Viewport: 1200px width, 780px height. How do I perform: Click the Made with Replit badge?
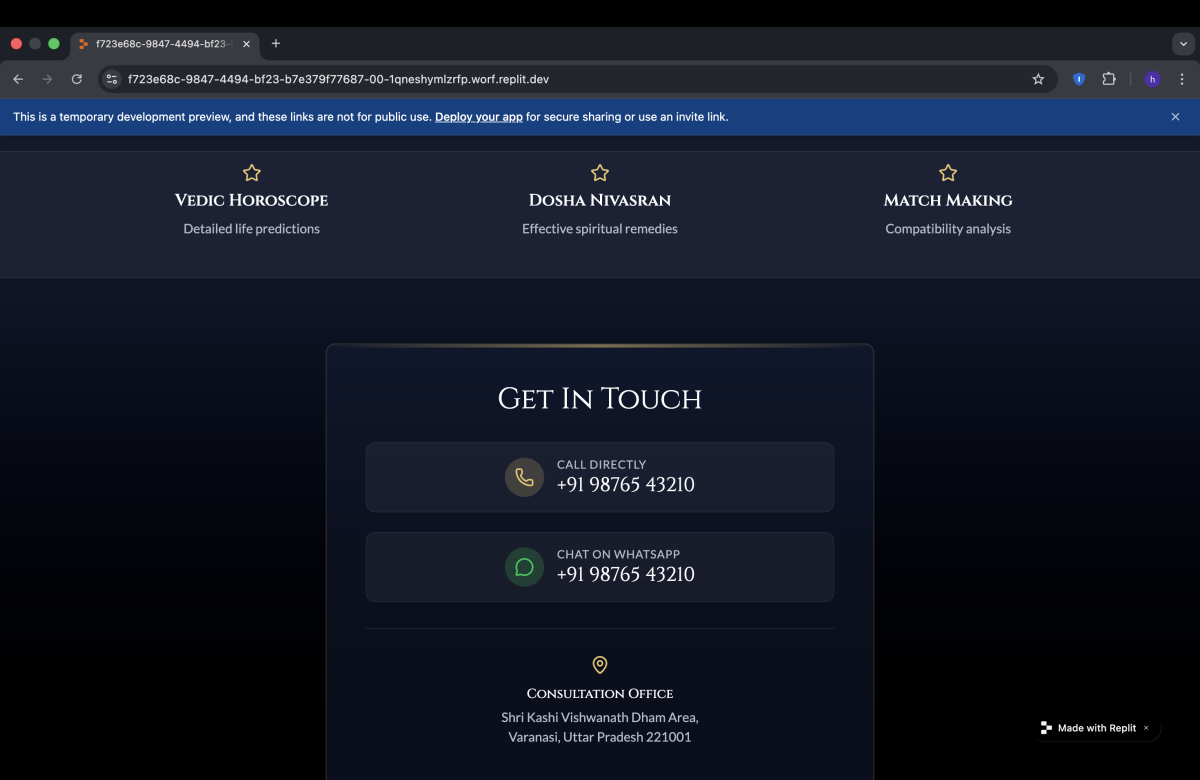pyautogui.click(x=1090, y=728)
